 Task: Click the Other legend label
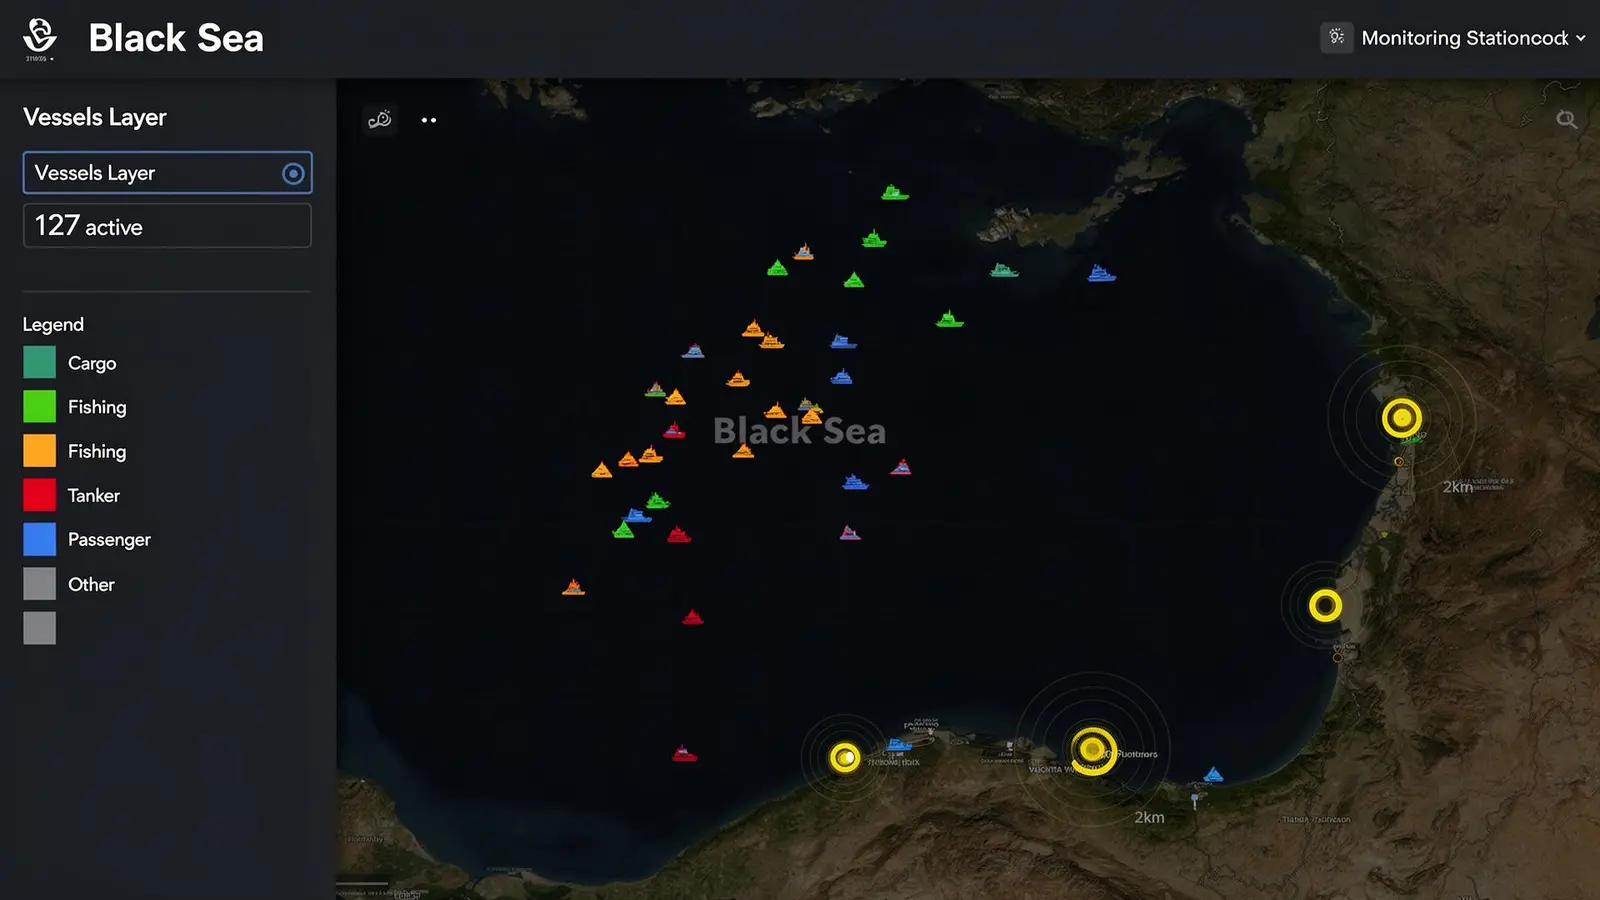[91, 584]
